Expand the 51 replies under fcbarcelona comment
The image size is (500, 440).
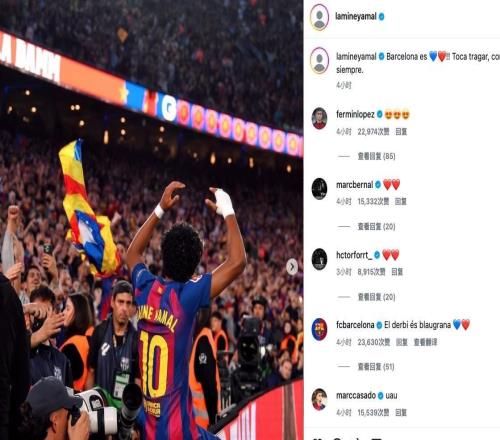(x=376, y=367)
